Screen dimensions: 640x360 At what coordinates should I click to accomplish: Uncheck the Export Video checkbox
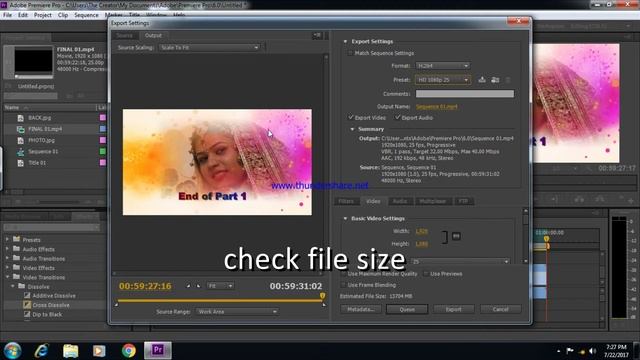coord(351,118)
